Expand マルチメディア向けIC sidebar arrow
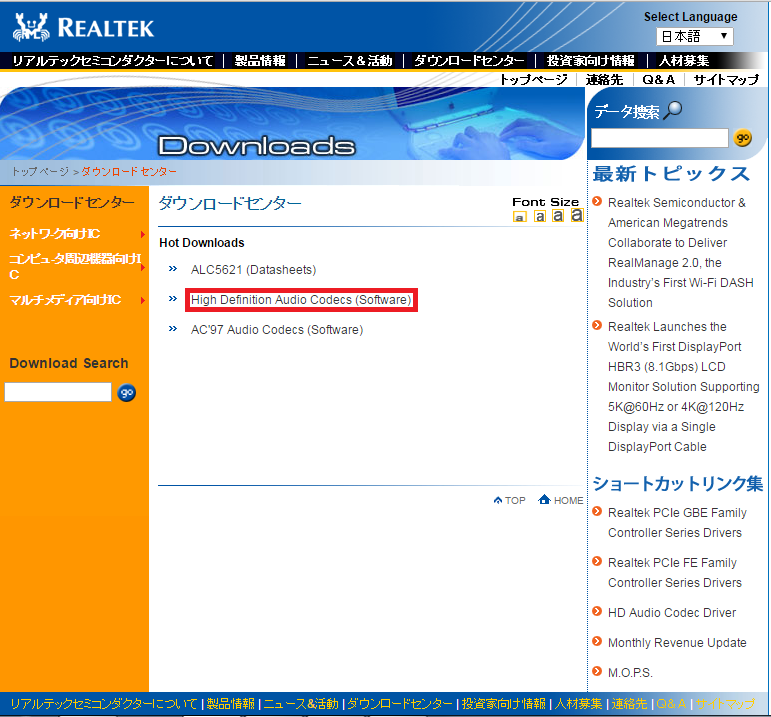This screenshot has width=771, height=717. (143, 300)
